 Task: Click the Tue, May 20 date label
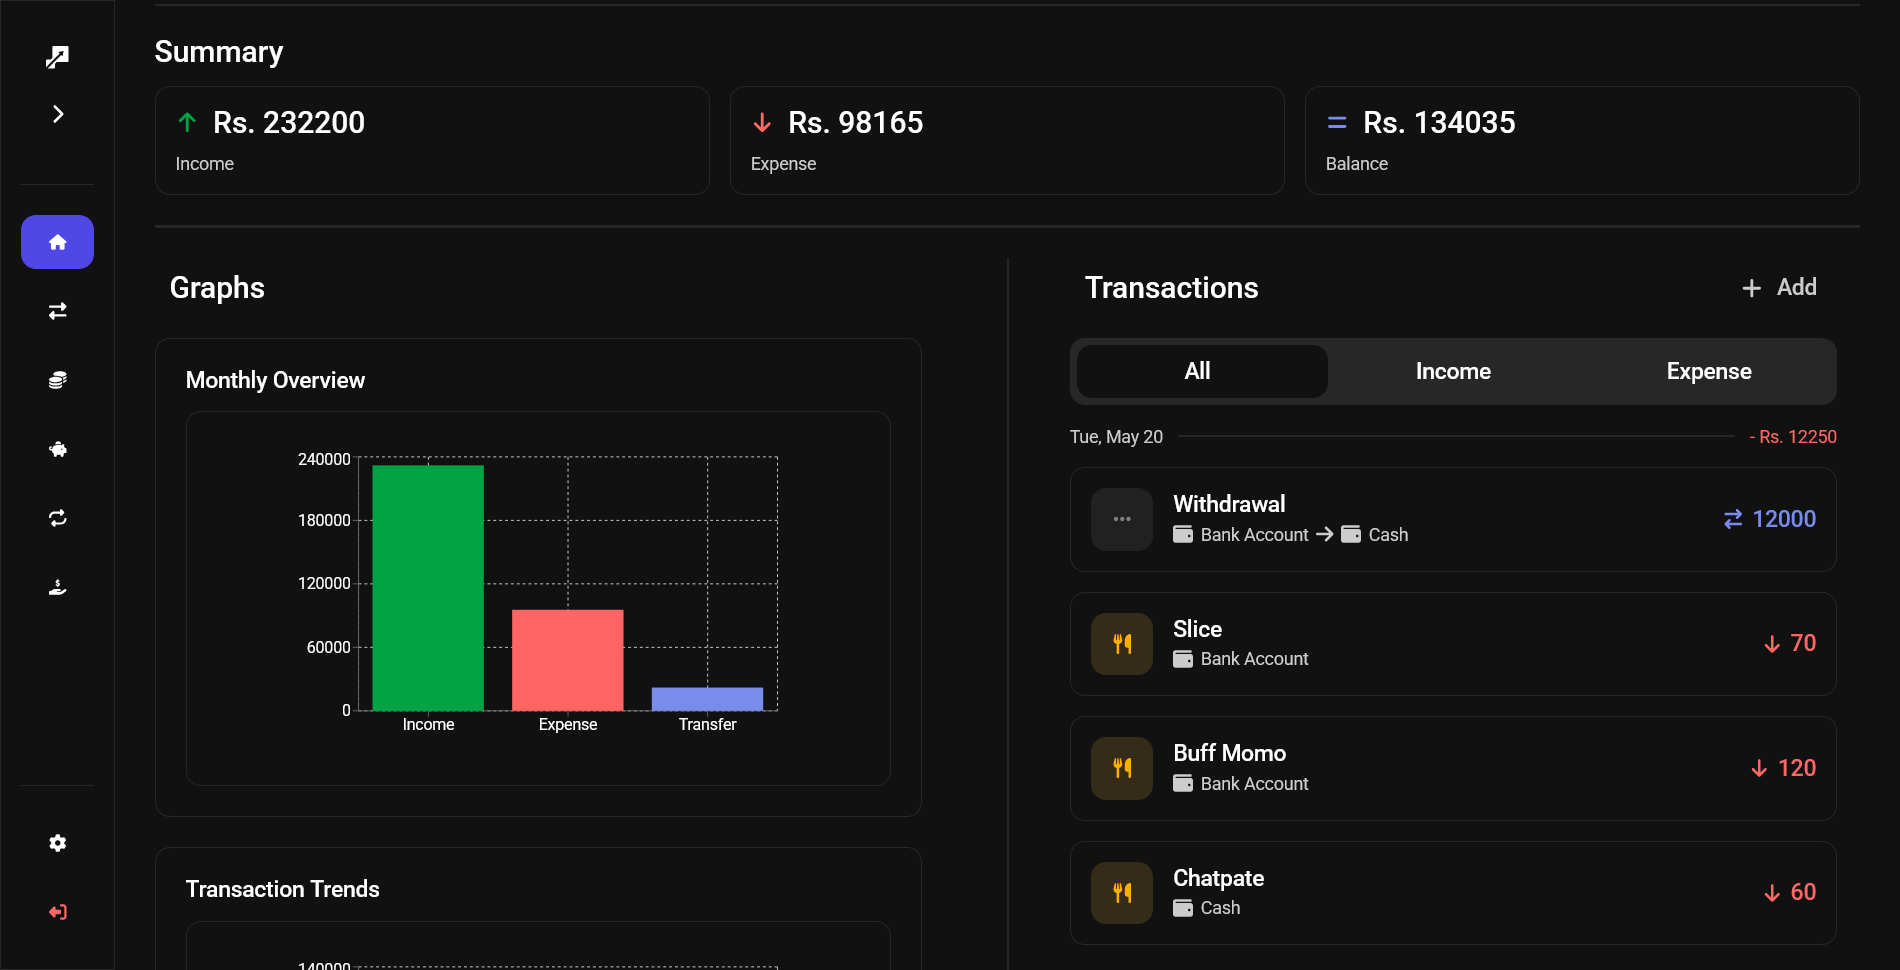pyautogui.click(x=1116, y=437)
